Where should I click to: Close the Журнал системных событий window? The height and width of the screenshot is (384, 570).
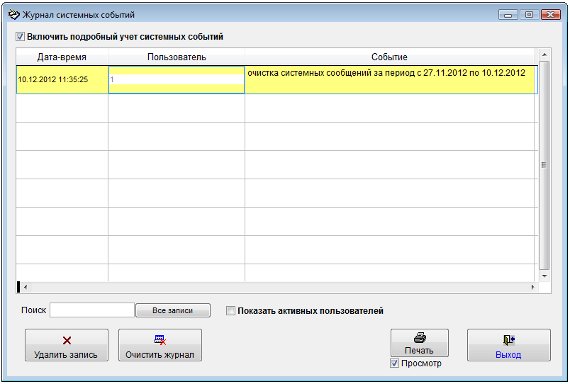tap(551, 15)
